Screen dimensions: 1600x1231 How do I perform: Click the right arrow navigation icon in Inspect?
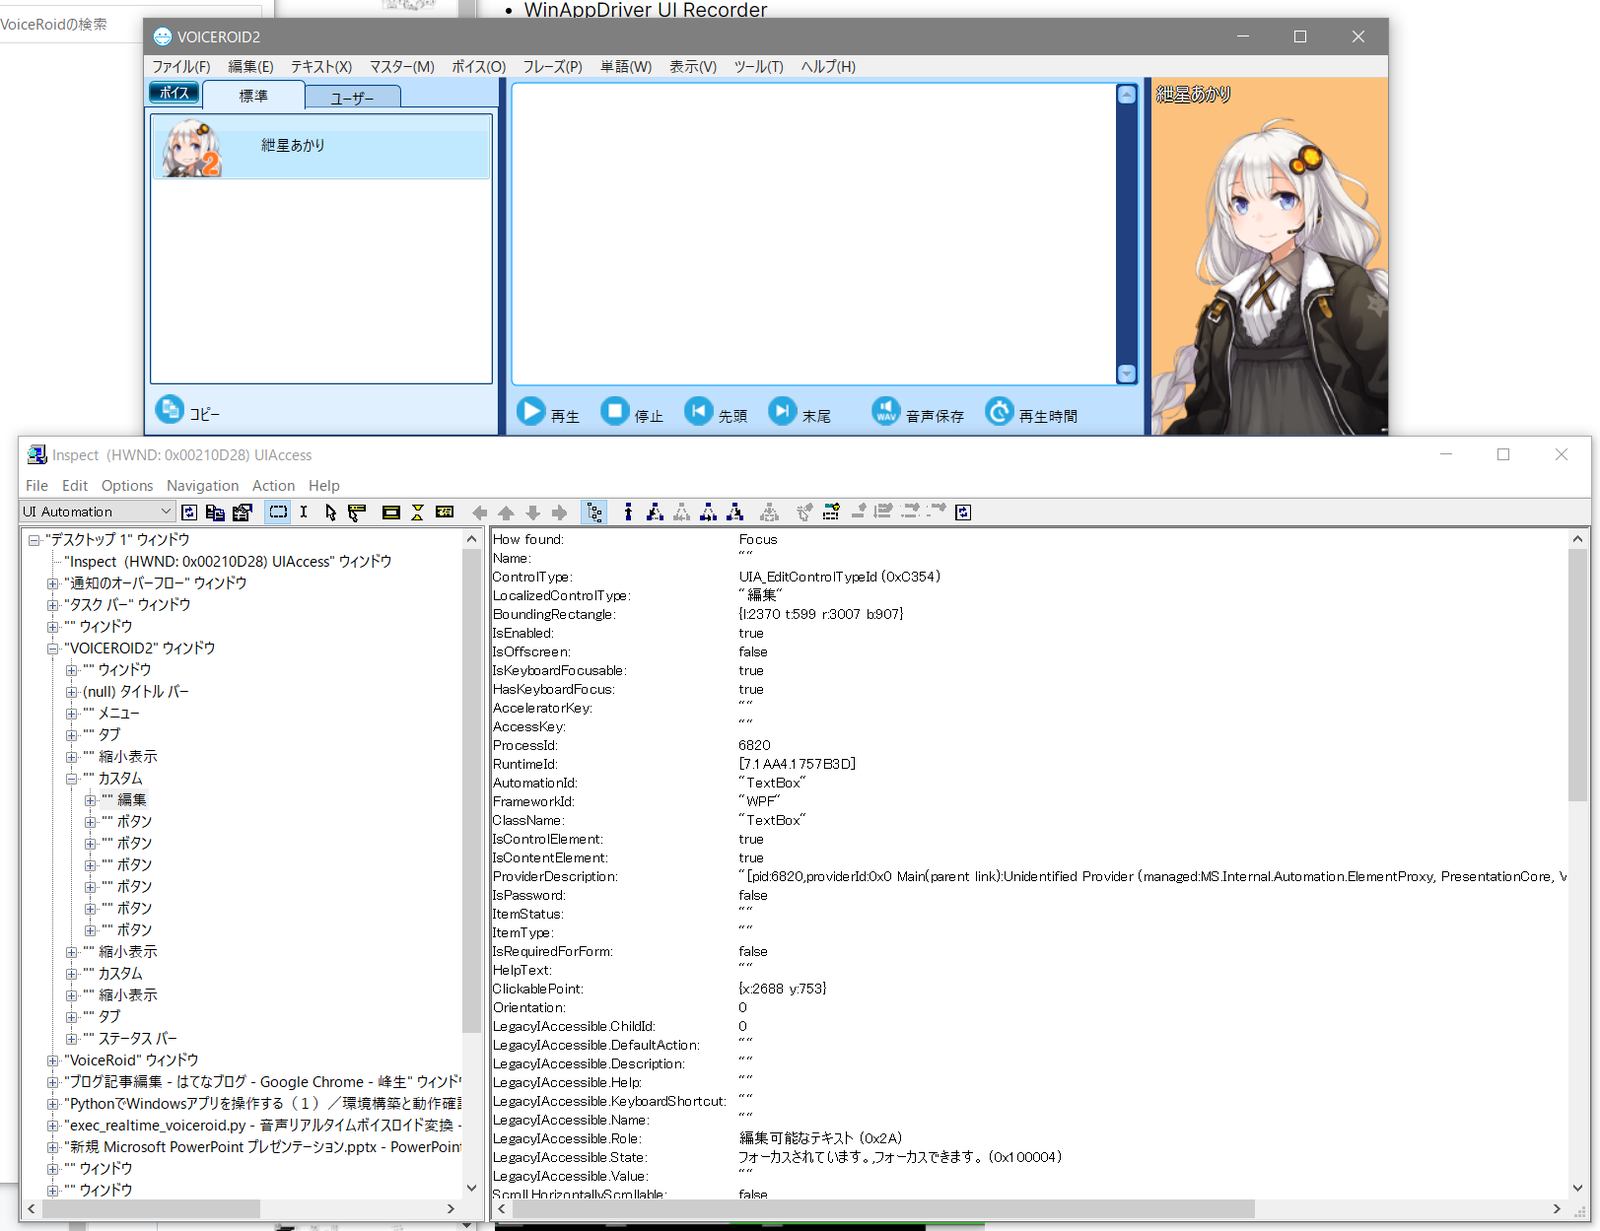pos(559,512)
